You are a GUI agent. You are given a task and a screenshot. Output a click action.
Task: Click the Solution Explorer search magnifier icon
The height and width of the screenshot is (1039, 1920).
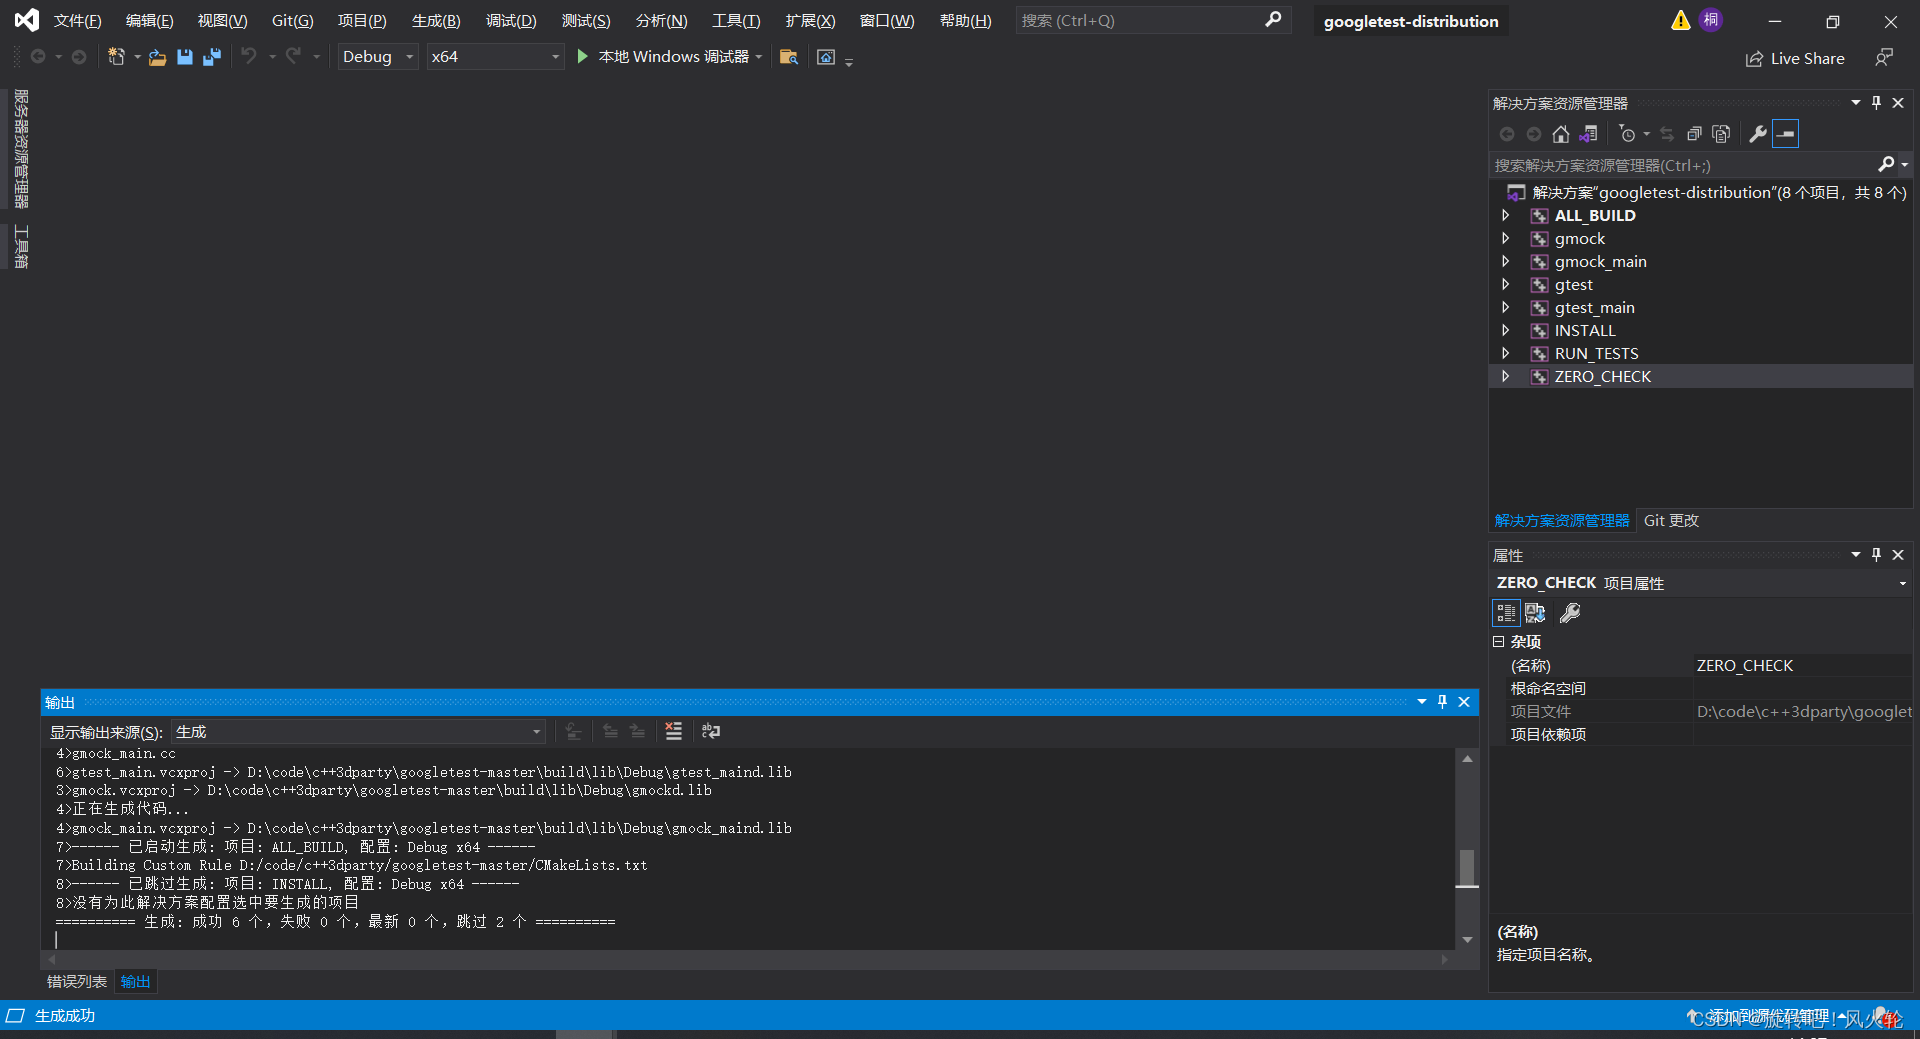(1886, 165)
